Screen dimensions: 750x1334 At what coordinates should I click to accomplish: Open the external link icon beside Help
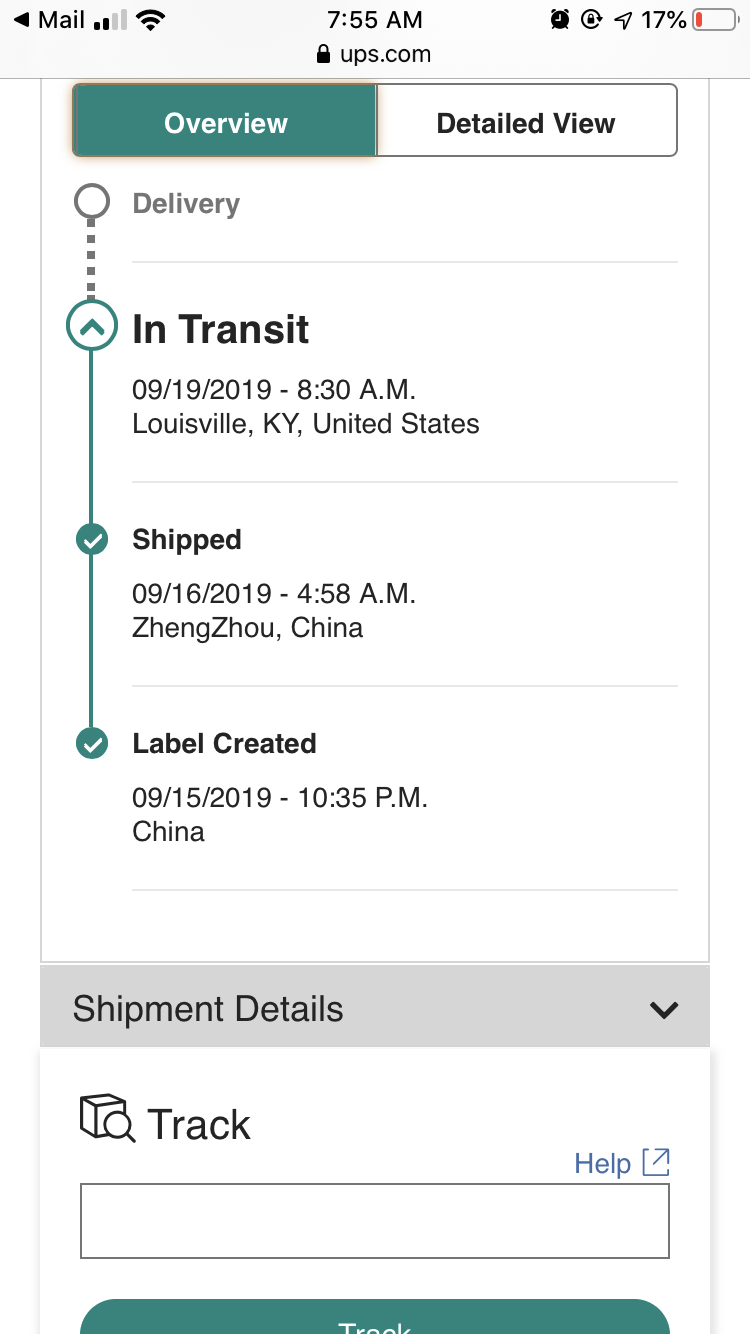pos(656,1162)
